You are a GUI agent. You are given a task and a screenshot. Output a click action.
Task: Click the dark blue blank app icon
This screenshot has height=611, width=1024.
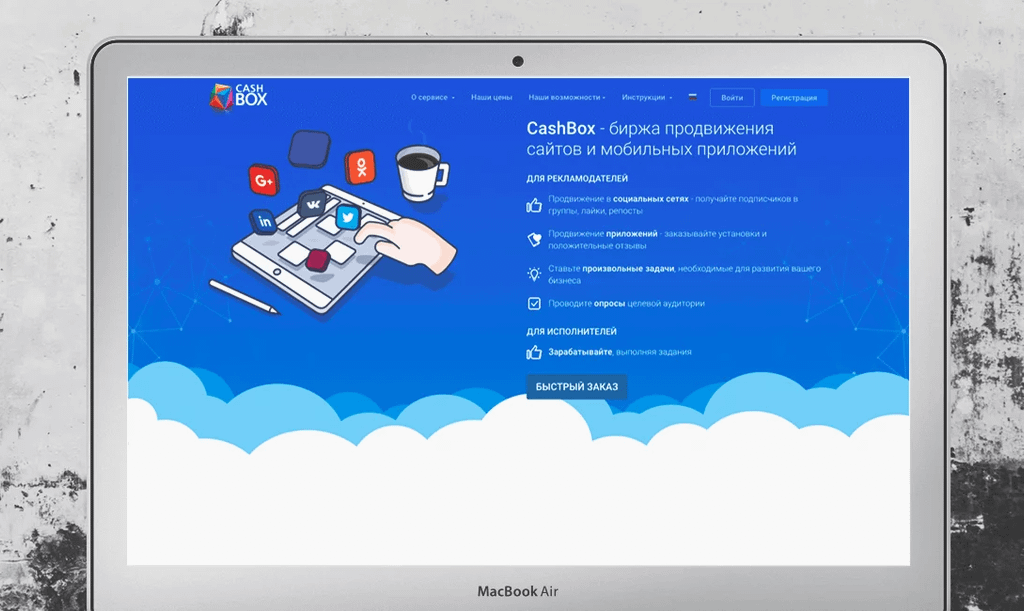(x=309, y=149)
